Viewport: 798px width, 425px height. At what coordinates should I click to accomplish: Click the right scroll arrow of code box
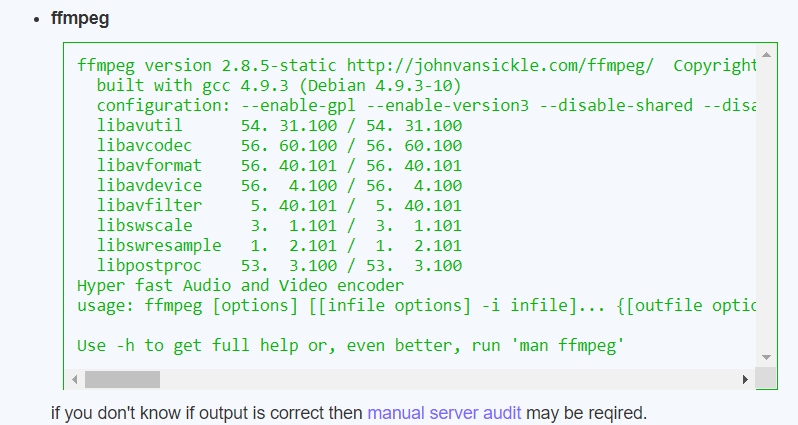(745, 380)
